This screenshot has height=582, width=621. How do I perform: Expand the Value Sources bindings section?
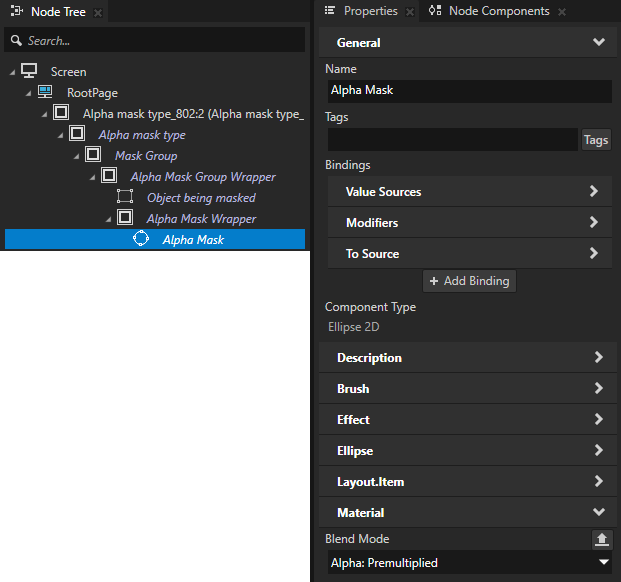click(470, 192)
